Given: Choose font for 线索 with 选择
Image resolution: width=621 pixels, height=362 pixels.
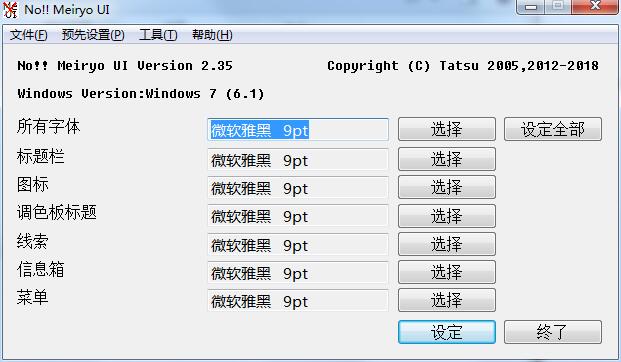Looking at the screenshot, I should click(x=447, y=244).
